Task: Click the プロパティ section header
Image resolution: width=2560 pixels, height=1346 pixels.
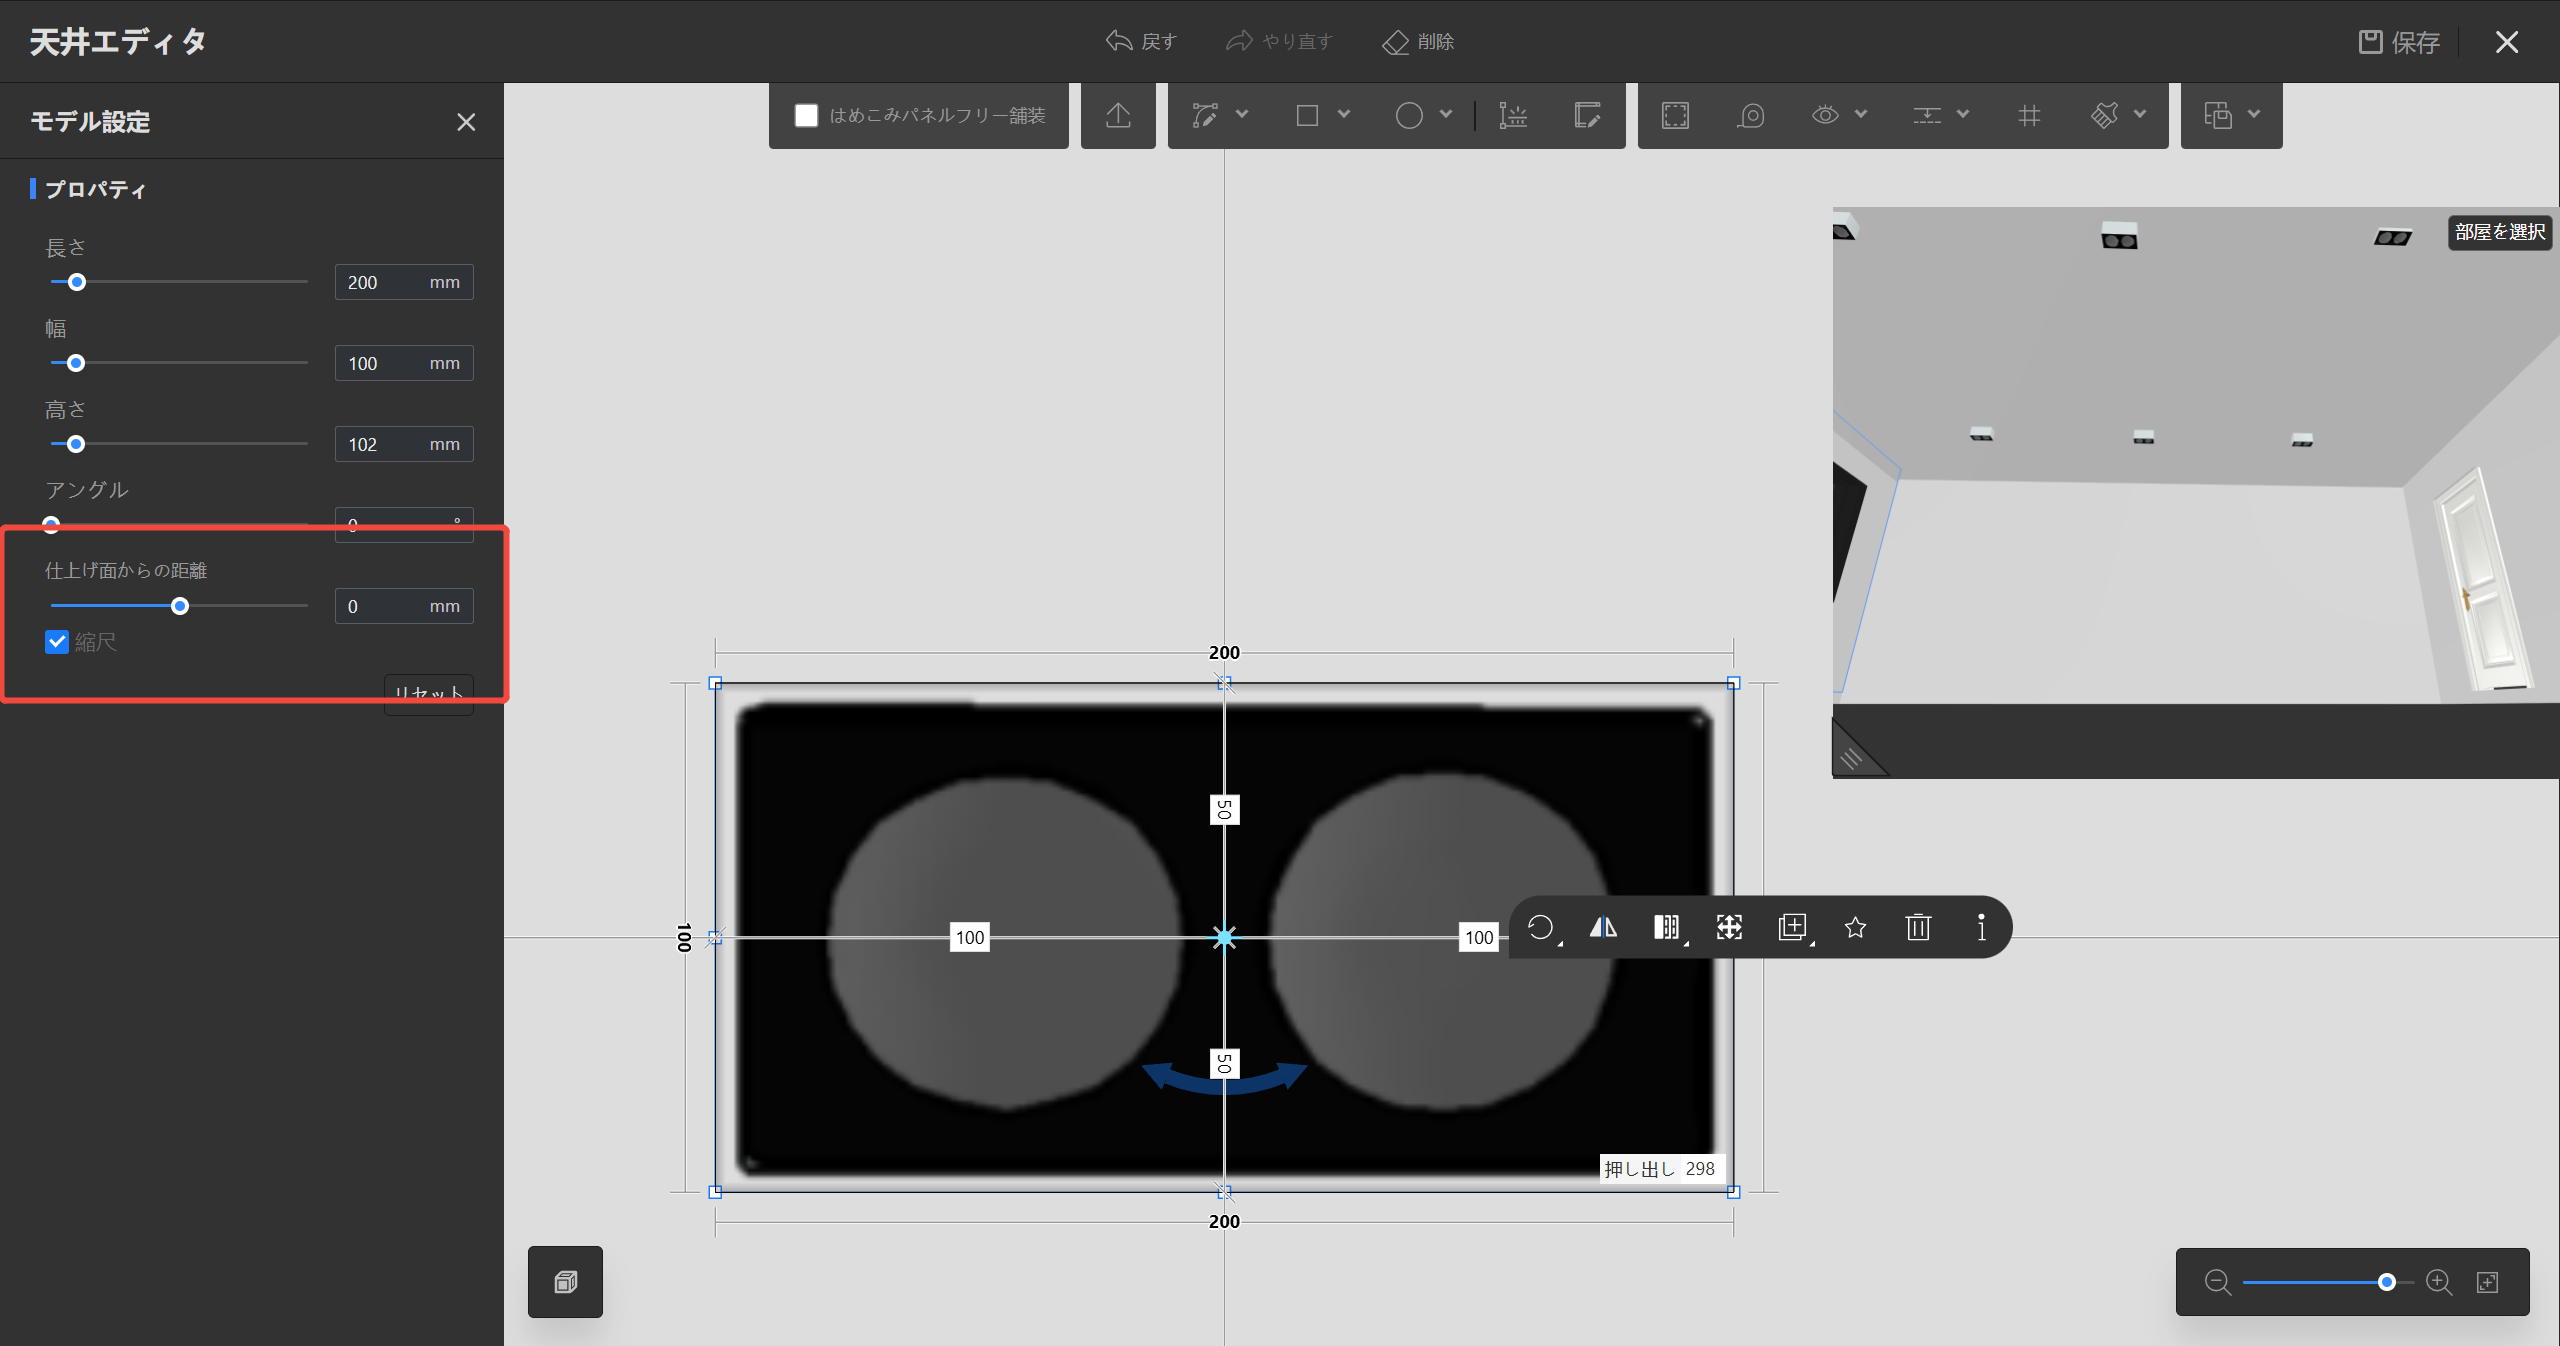Action: (95, 189)
